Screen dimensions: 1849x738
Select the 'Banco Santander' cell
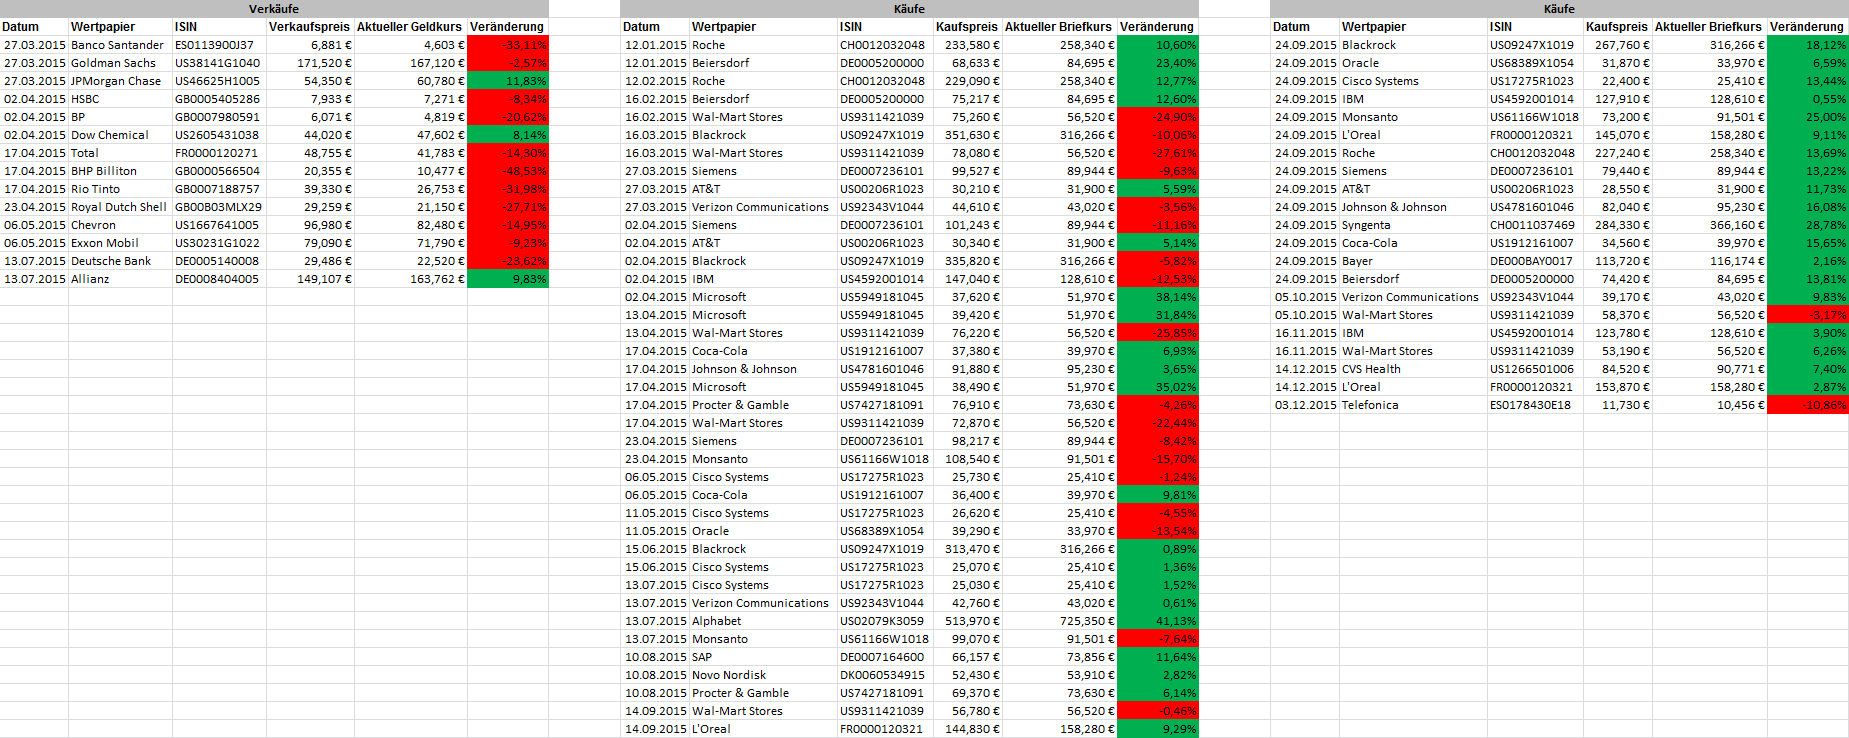click(120, 45)
